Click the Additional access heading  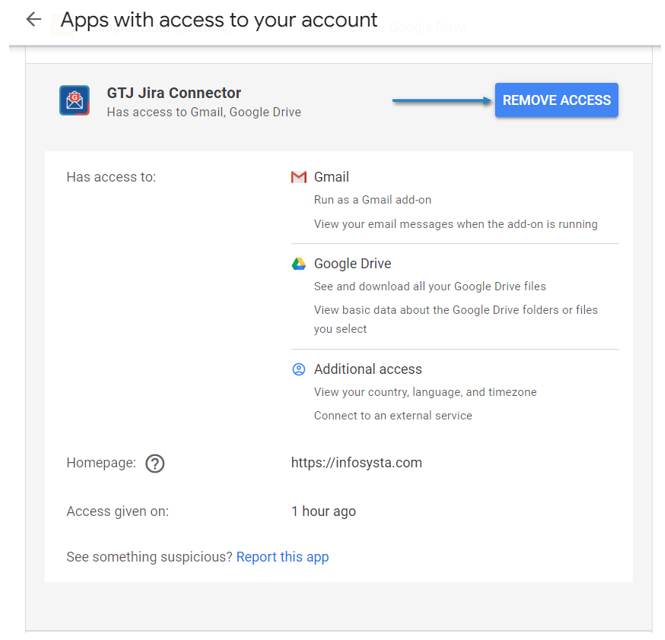pyautogui.click(x=367, y=369)
